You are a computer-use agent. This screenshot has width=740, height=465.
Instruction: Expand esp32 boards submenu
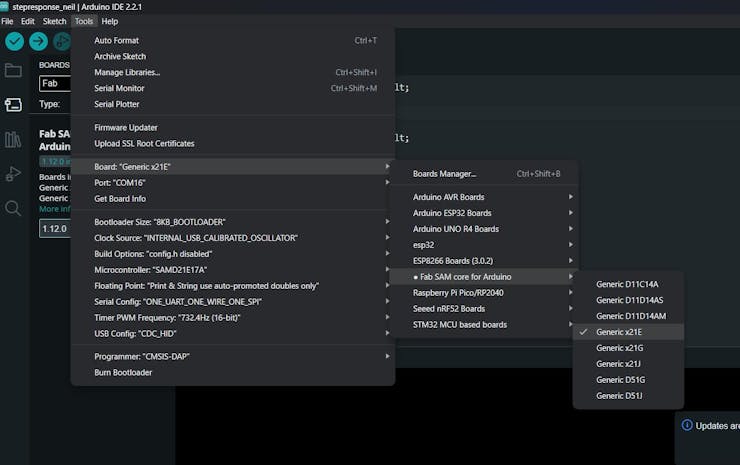click(485, 245)
